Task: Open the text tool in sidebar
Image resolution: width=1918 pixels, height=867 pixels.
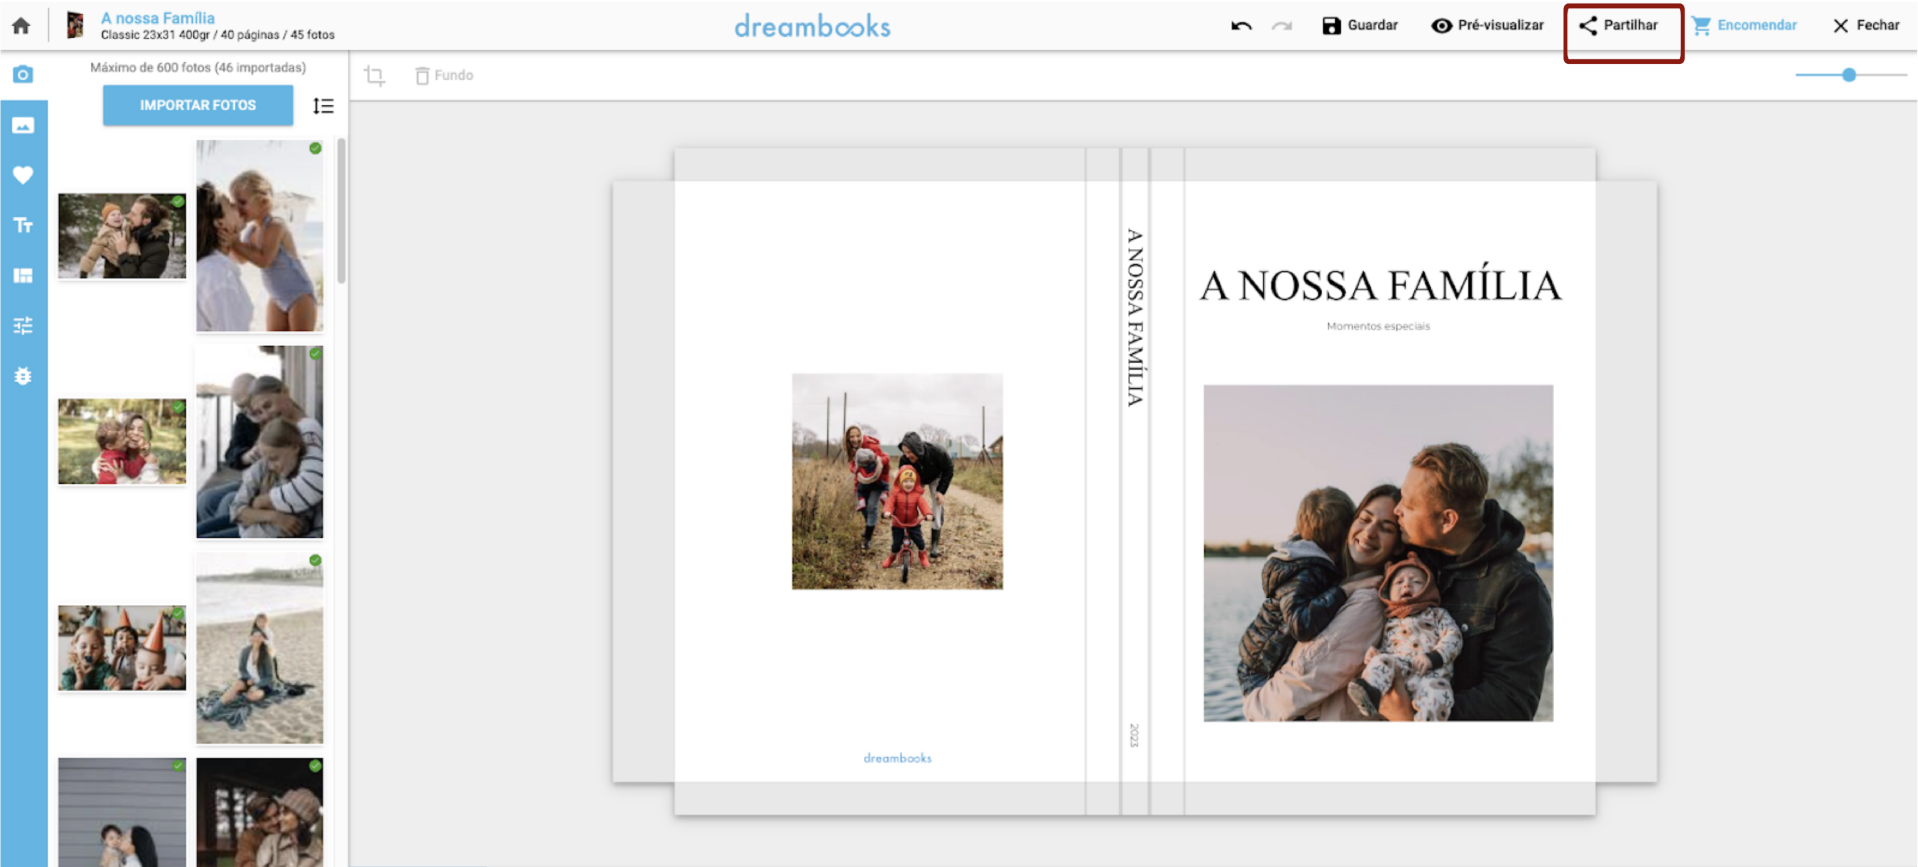Action: 23,225
